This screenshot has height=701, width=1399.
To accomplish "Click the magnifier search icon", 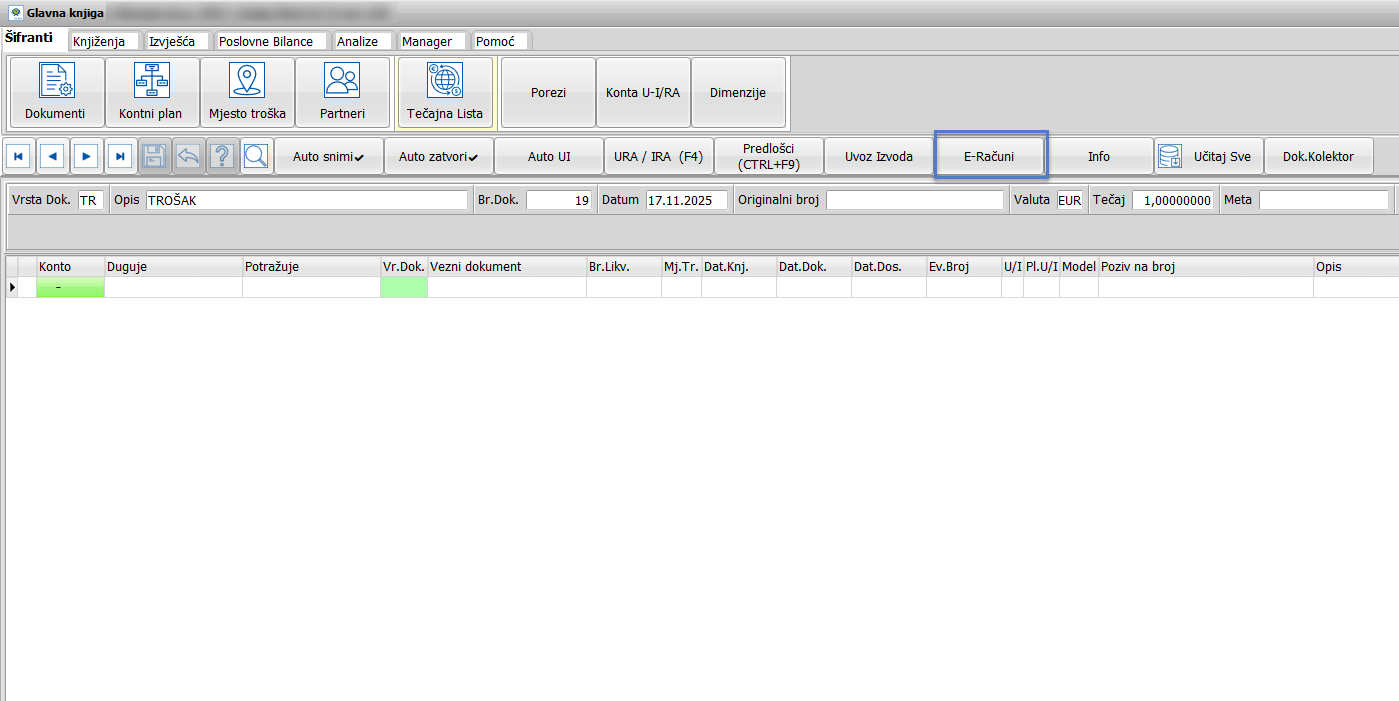I will tap(256, 157).
